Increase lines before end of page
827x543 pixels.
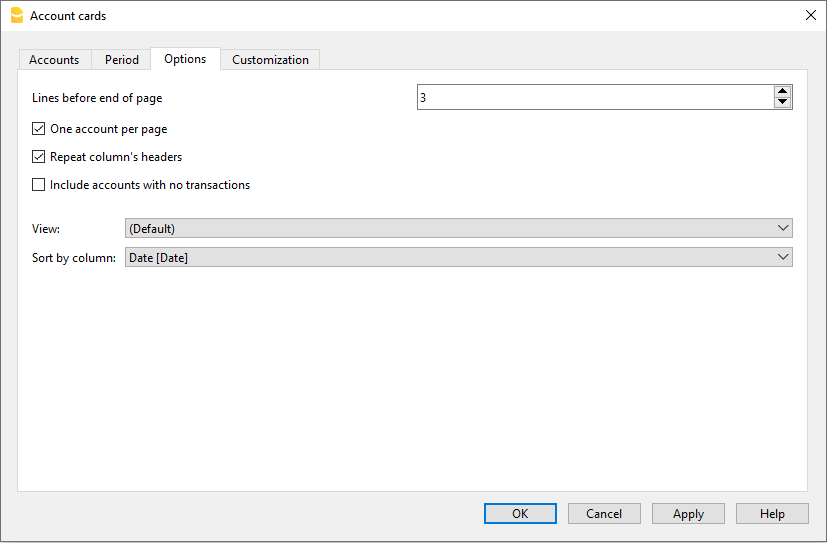pyautogui.click(x=783, y=91)
